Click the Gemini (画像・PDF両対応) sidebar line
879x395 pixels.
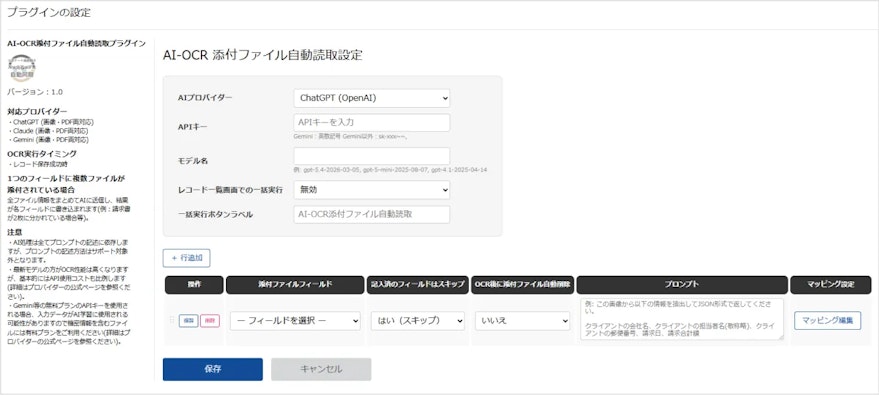tap(49, 140)
